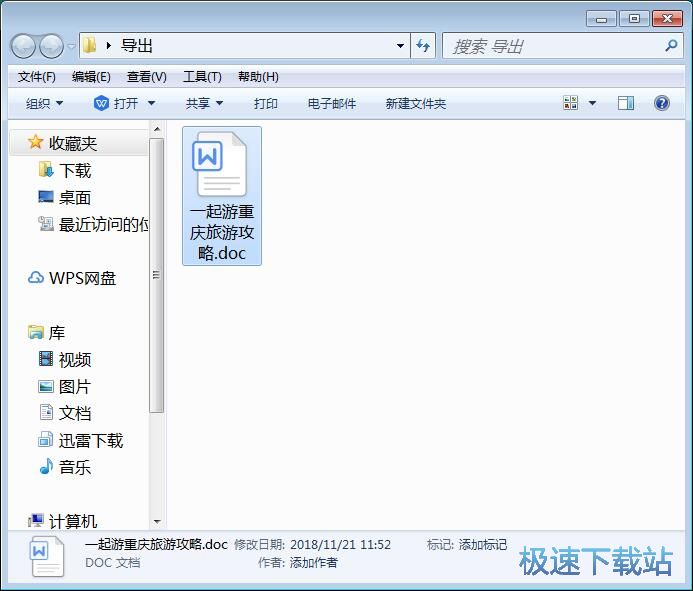The width and height of the screenshot is (693, 591).
Task: Click the search magnifier icon
Action: [671, 45]
